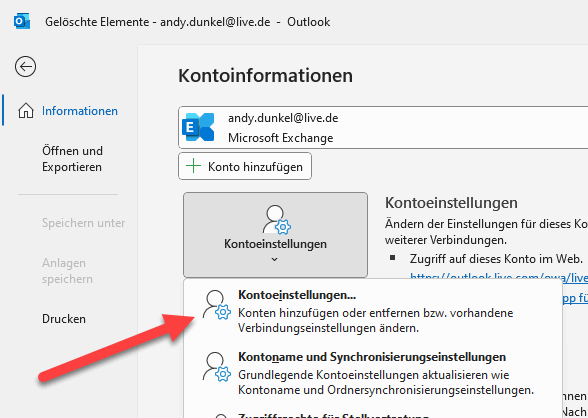Click the person-gear icon on Kontoeinstellungen button
The height and width of the screenshot is (418, 588).
[x=276, y=219]
